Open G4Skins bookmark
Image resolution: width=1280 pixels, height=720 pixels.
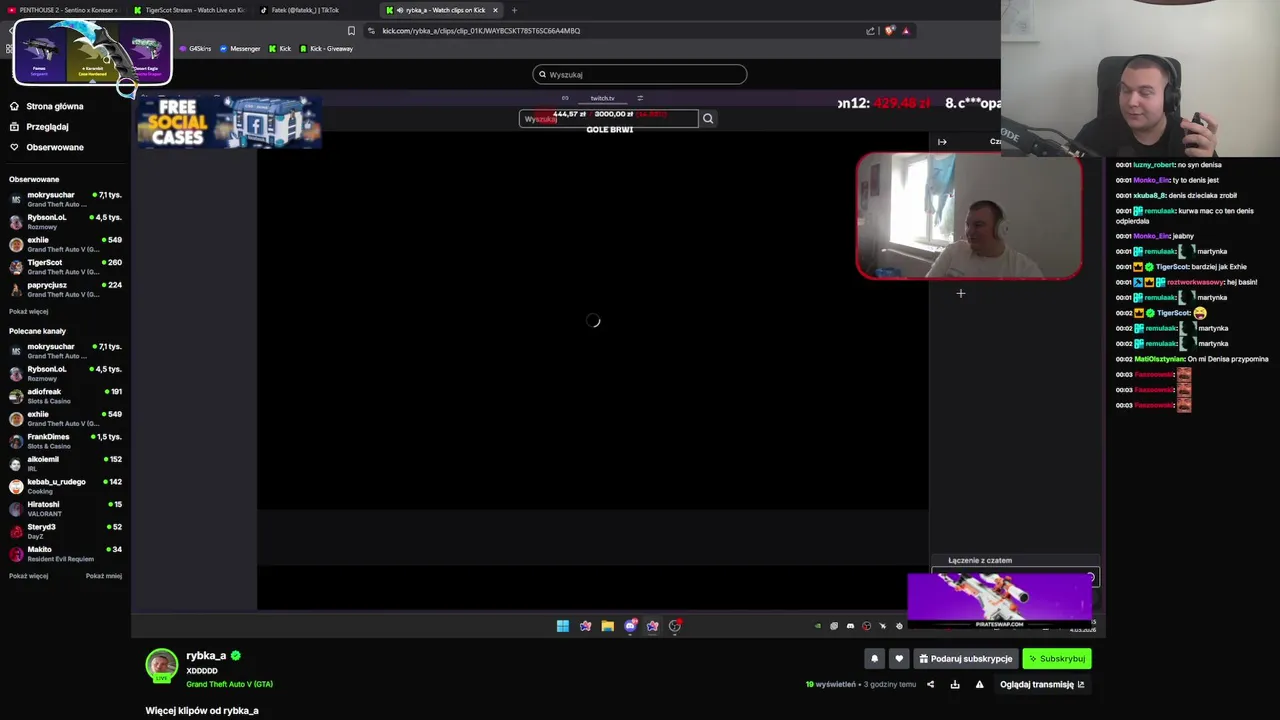coord(195,48)
